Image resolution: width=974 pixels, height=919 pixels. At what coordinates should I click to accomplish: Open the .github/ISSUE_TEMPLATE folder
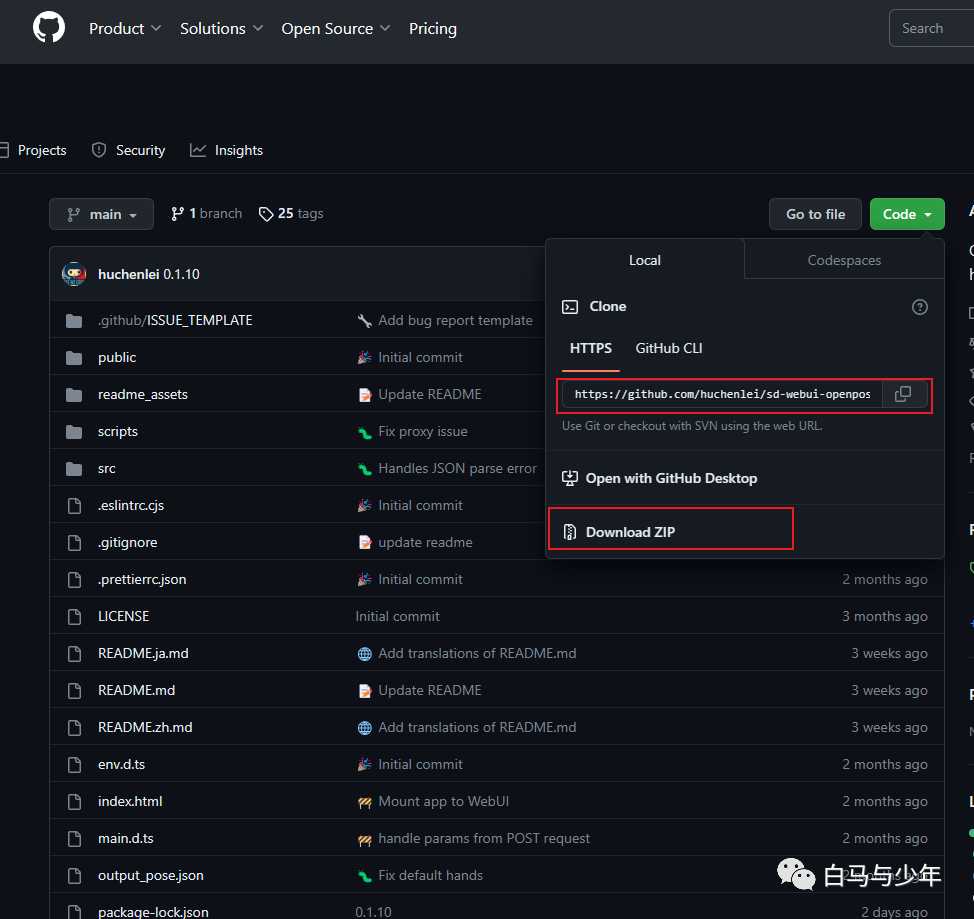click(175, 321)
